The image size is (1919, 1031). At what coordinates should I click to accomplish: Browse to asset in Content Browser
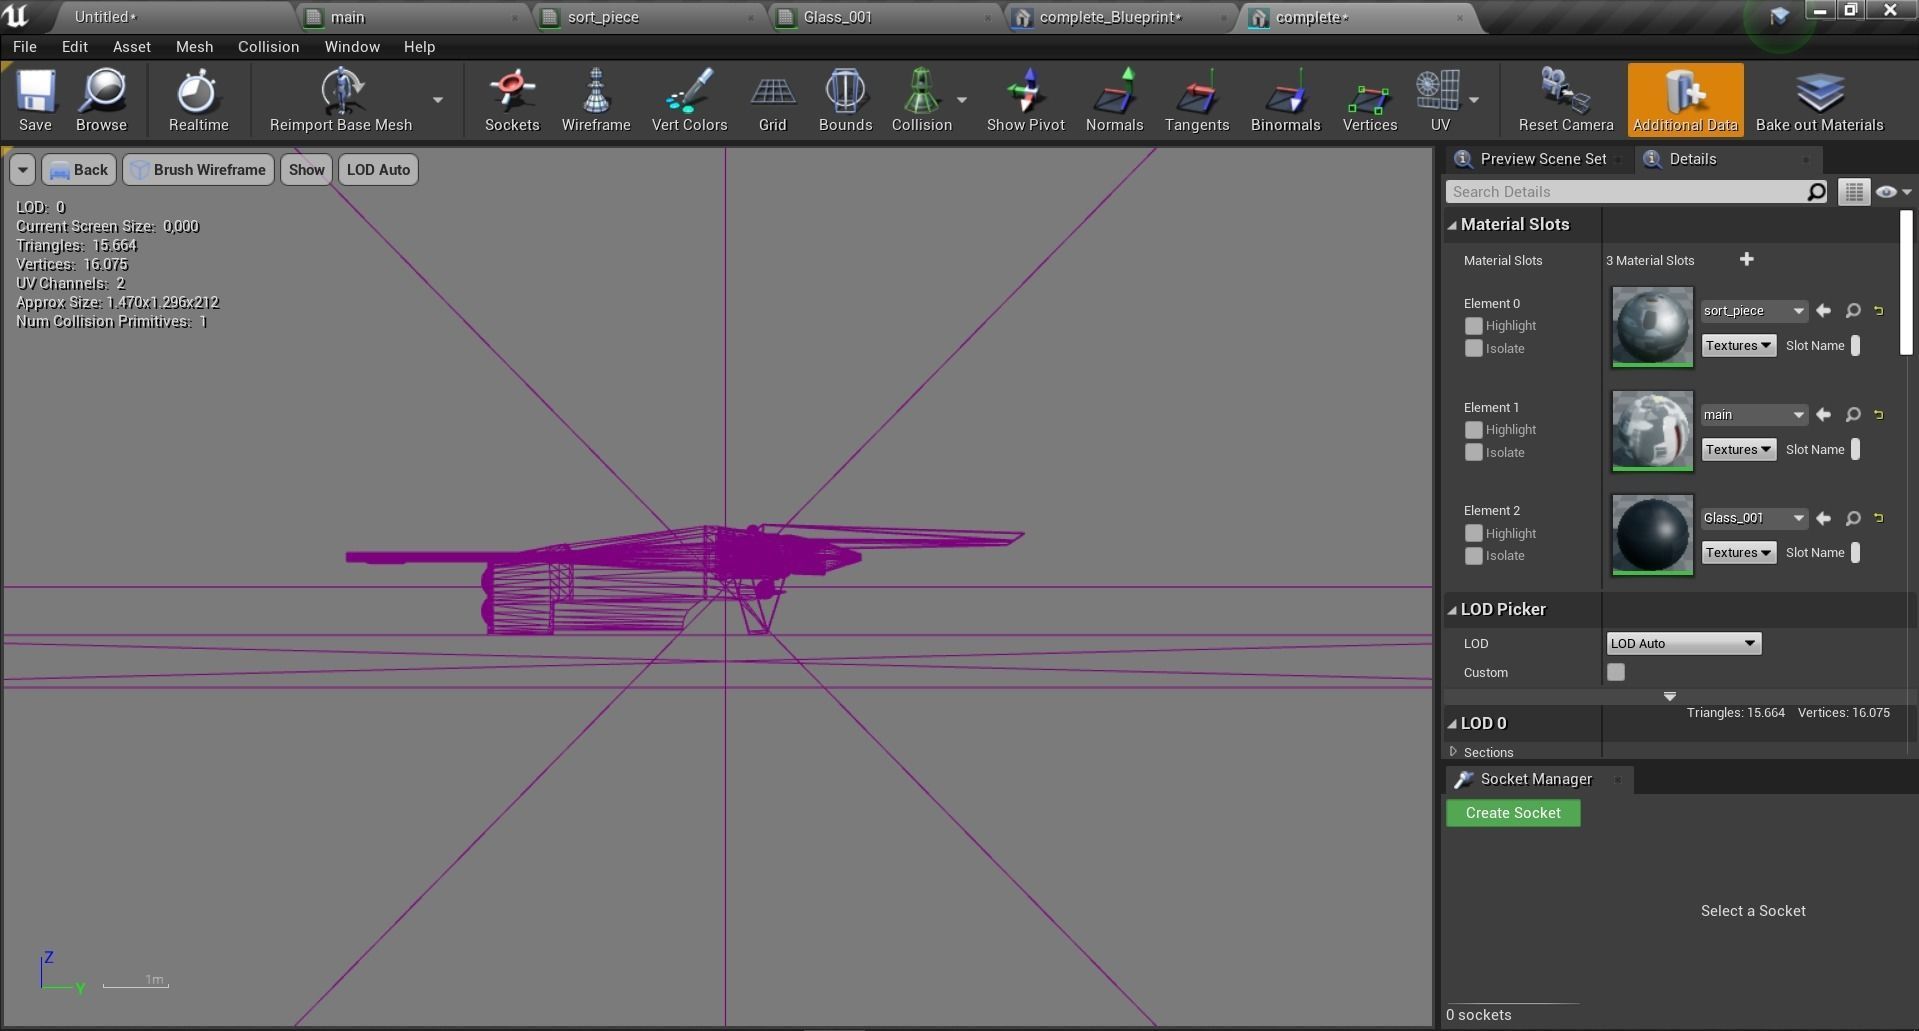pos(101,100)
